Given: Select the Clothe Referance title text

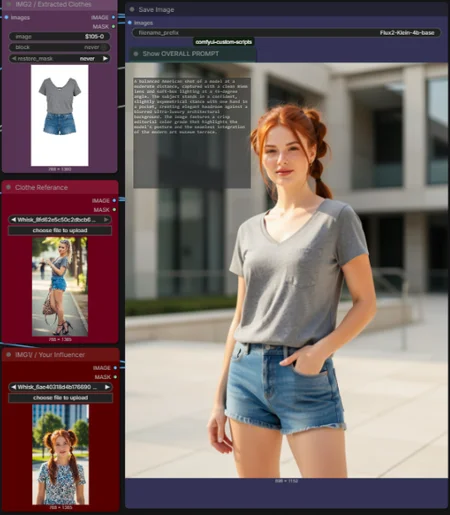Looking at the screenshot, I should tap(41, 187).
